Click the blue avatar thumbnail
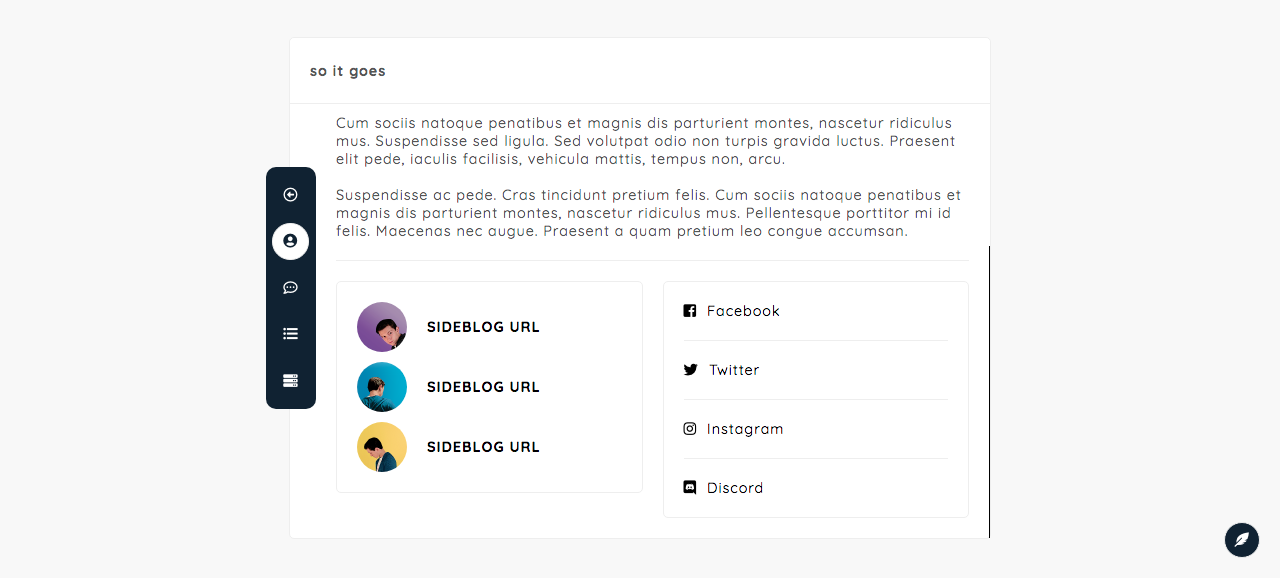The width and height of the screenshot is (1280, 578). (x=382, y=387)
